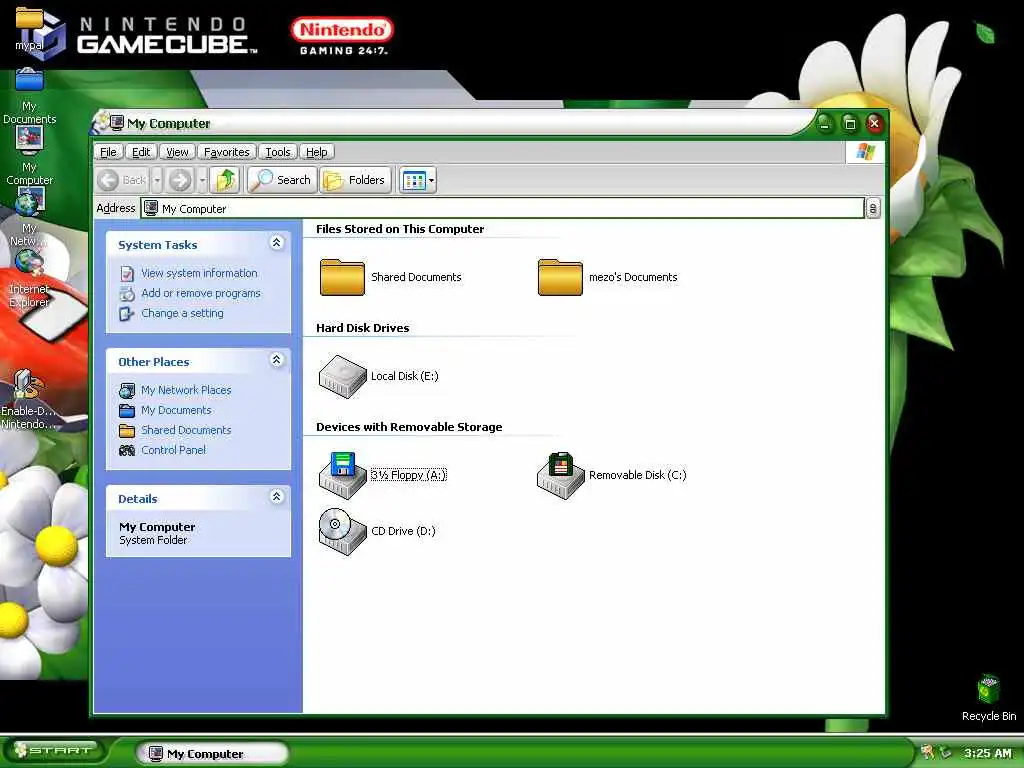Go to My Documents in Other Places
Viewport: 1024px width, 768px height.
click(176, 410)
